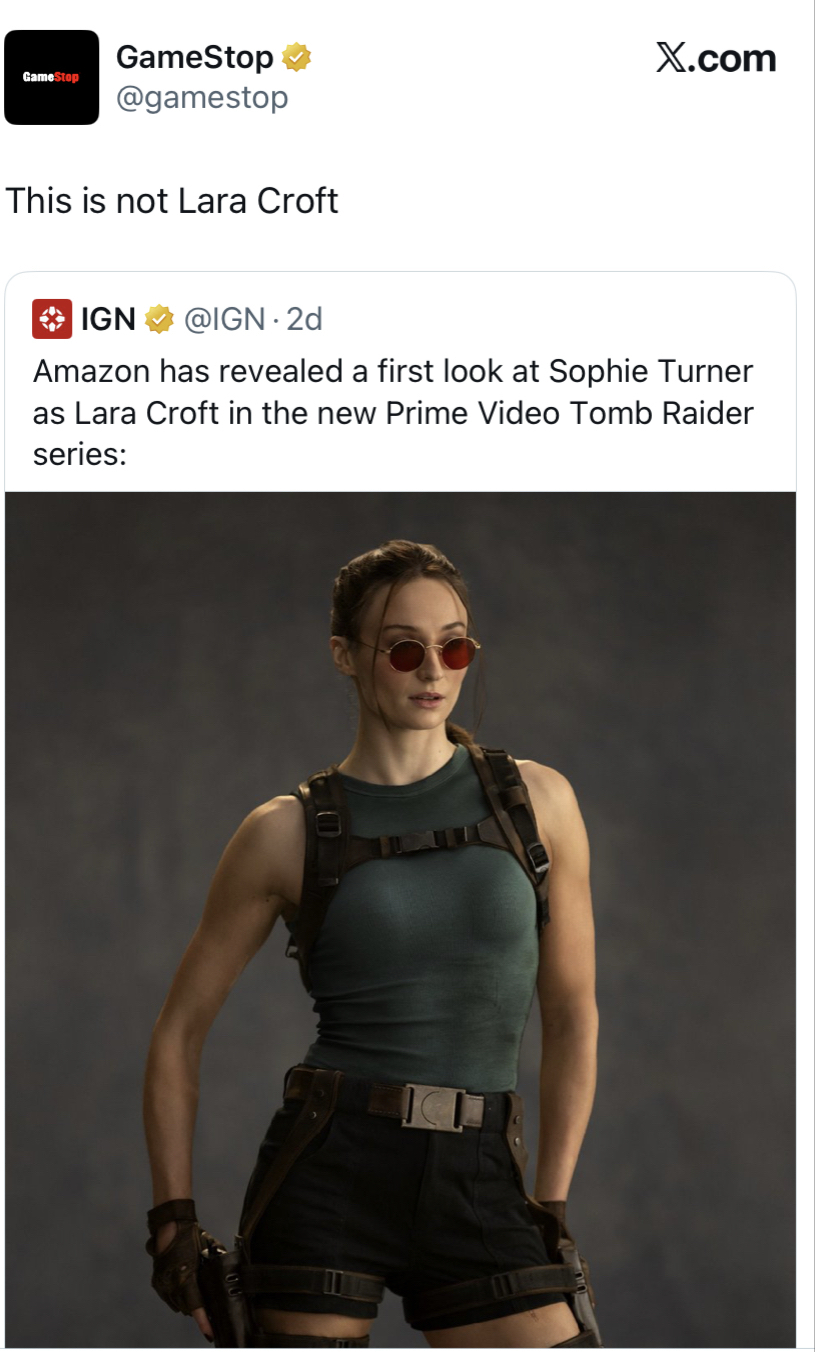Select the "This is not Lara Croft" text
This screenshot has height=1352, width=815.
tap(172, 201)
